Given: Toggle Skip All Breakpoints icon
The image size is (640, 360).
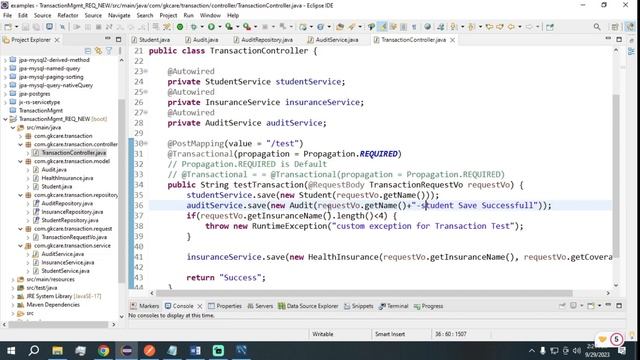Looking at the screenshot, I should [62, 27].
